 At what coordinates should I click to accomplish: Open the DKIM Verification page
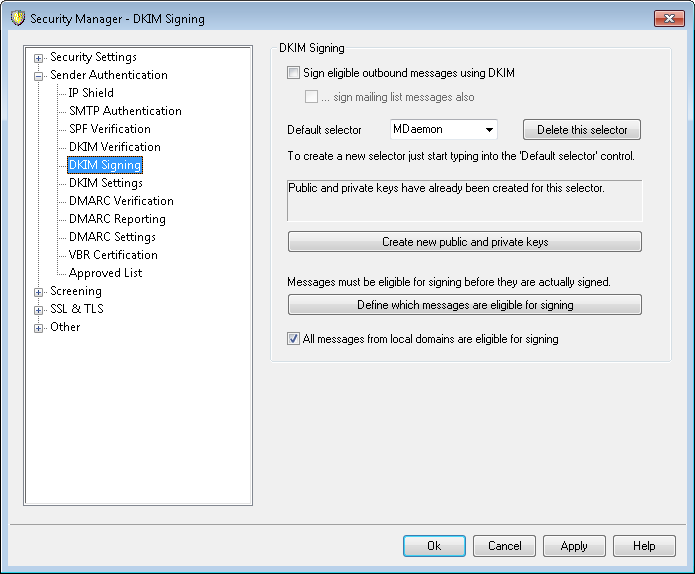[x=114, y=147]
